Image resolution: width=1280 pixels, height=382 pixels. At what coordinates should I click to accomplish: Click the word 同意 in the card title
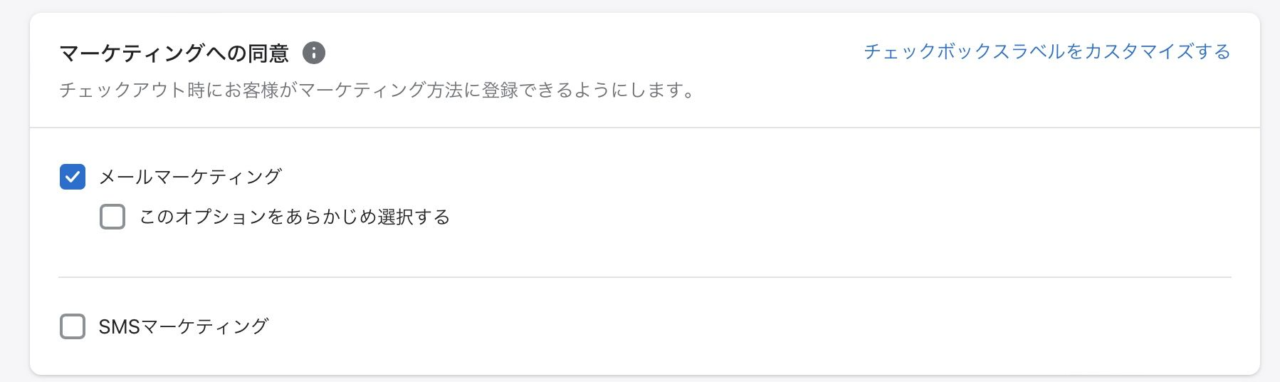point(267,52)
